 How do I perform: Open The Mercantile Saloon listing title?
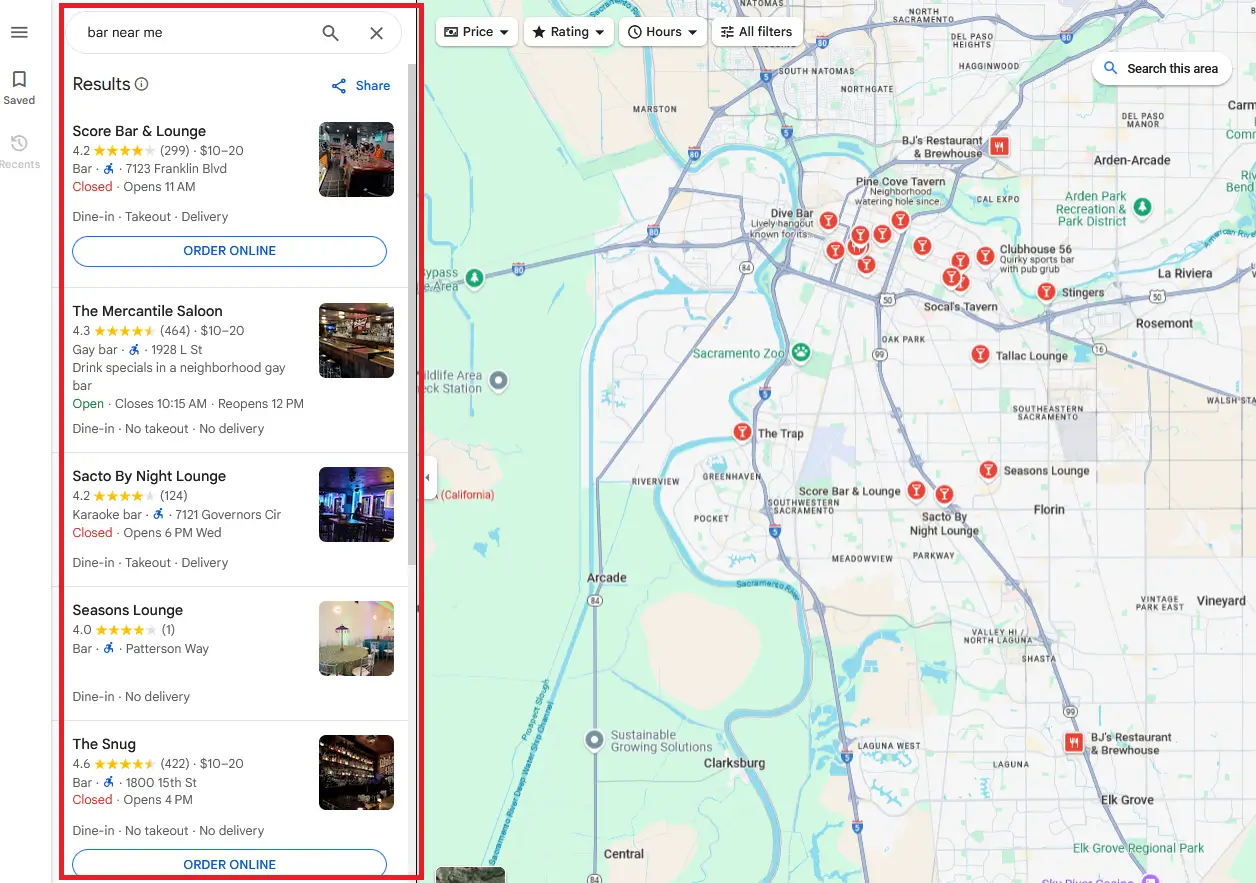click(148, 311)
